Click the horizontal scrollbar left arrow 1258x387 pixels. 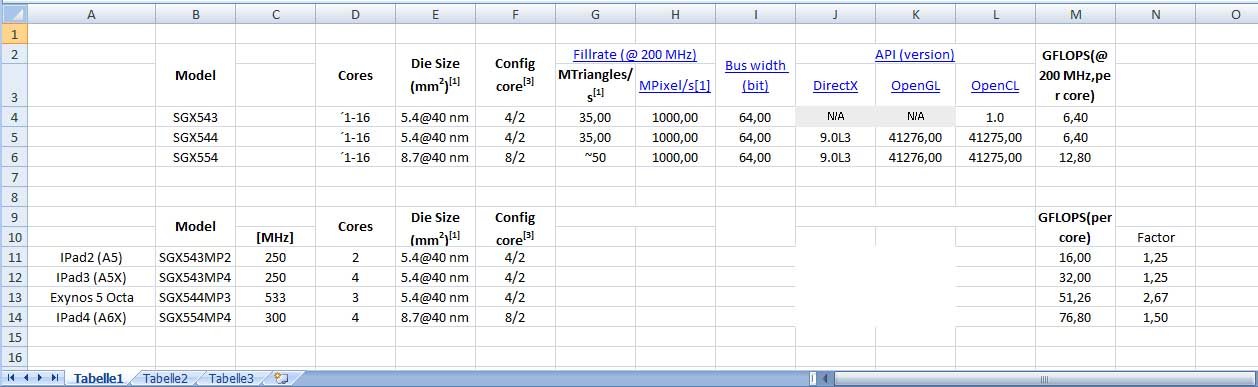coord(826,379)
